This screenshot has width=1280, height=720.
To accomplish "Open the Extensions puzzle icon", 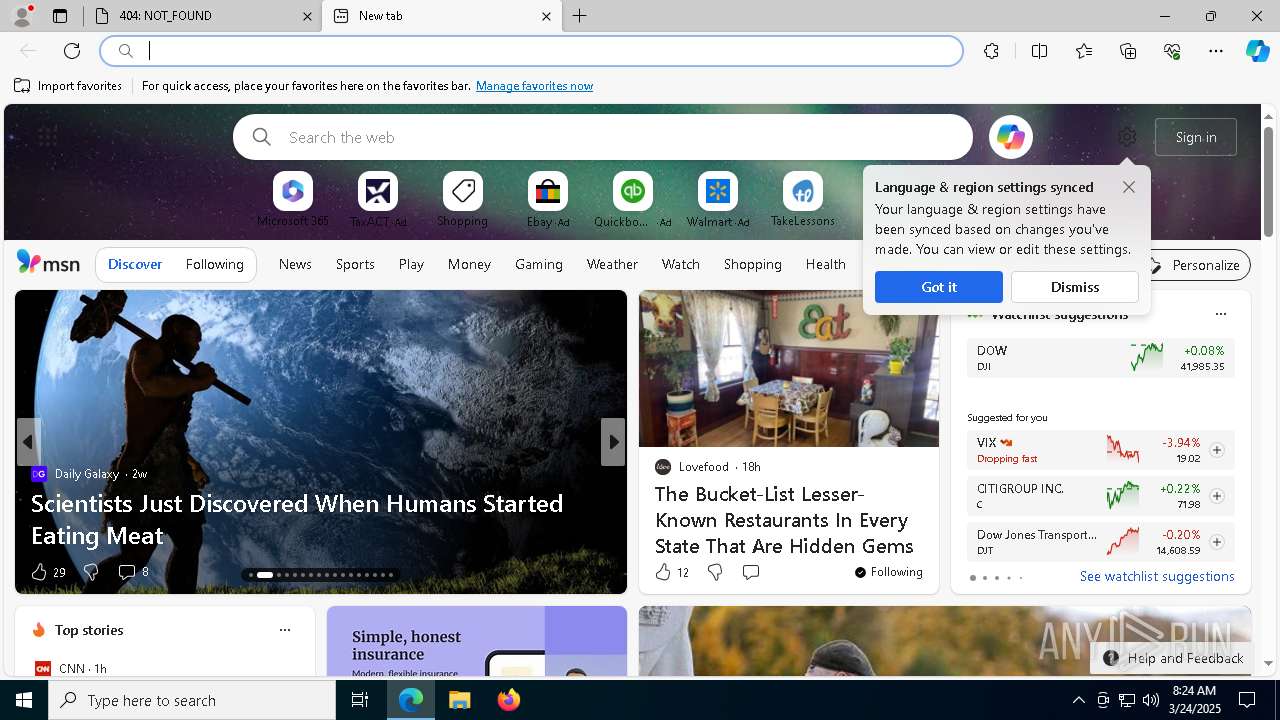I will (x=991, y=51).
